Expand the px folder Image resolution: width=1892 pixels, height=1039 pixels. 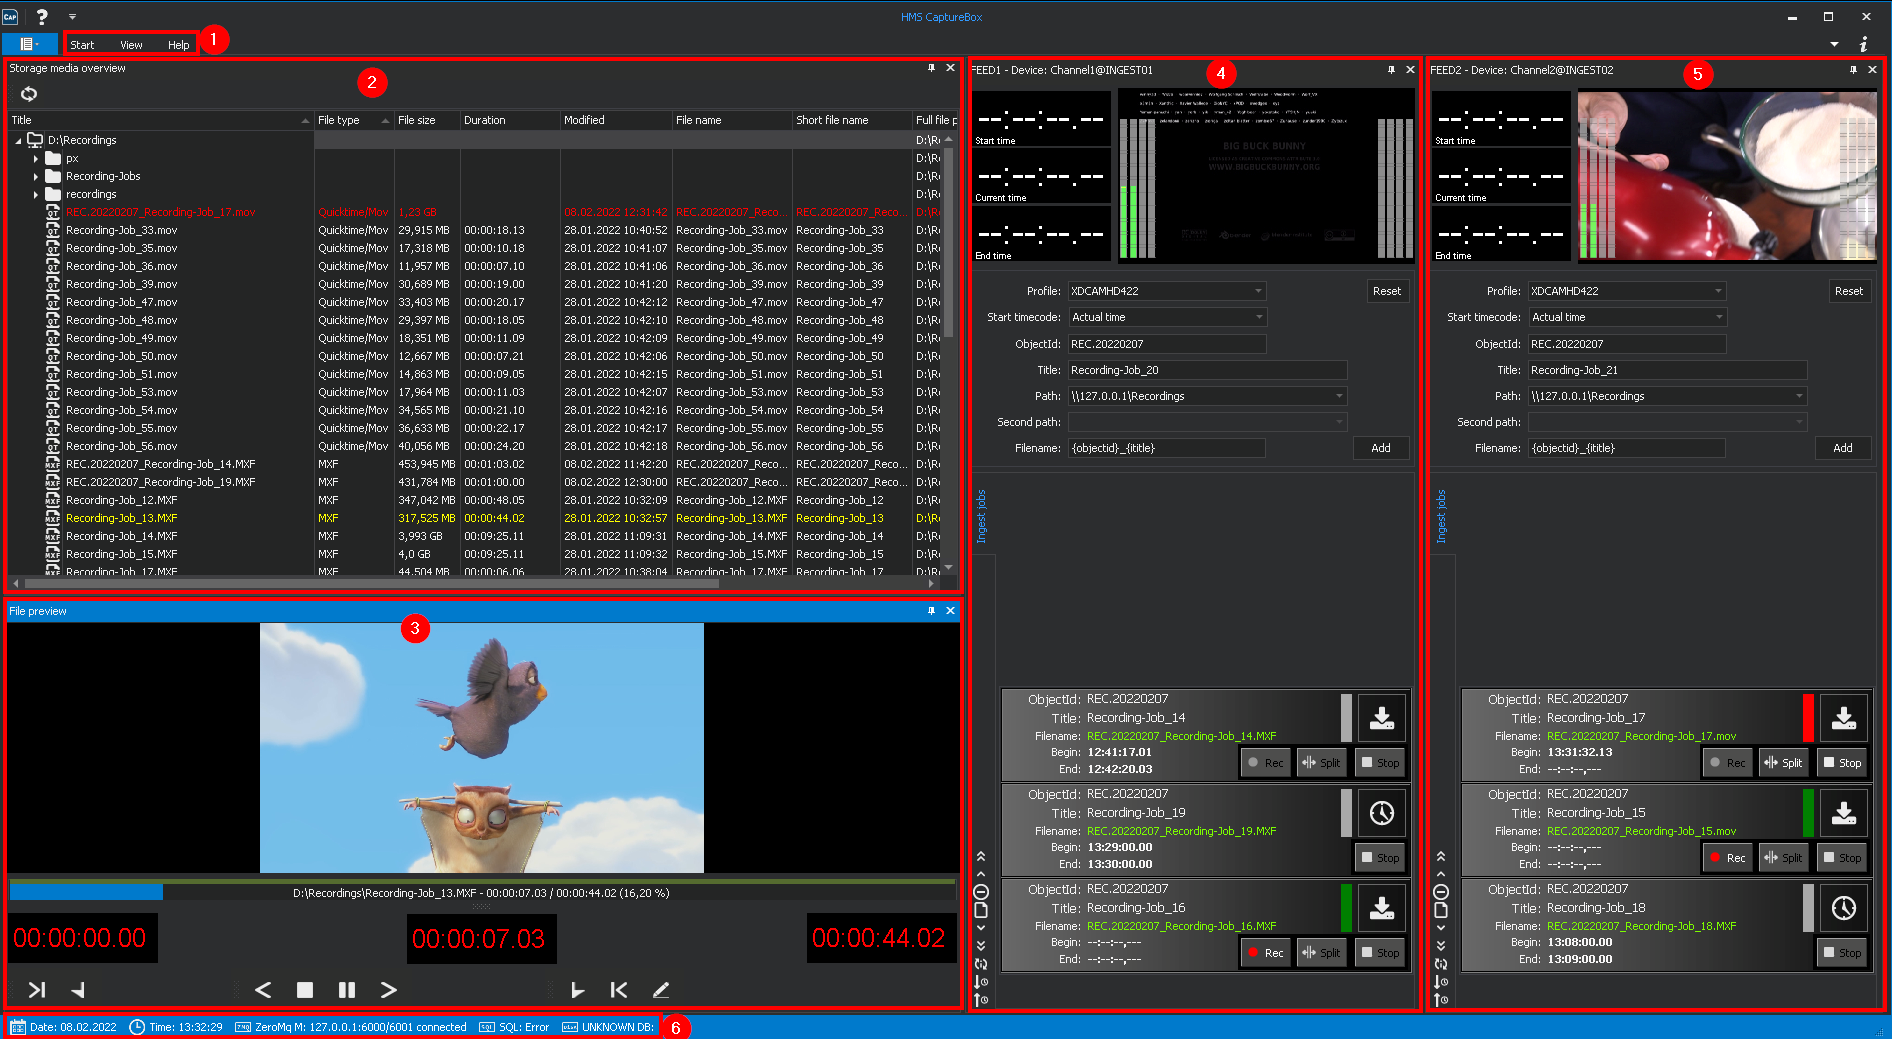36,158
